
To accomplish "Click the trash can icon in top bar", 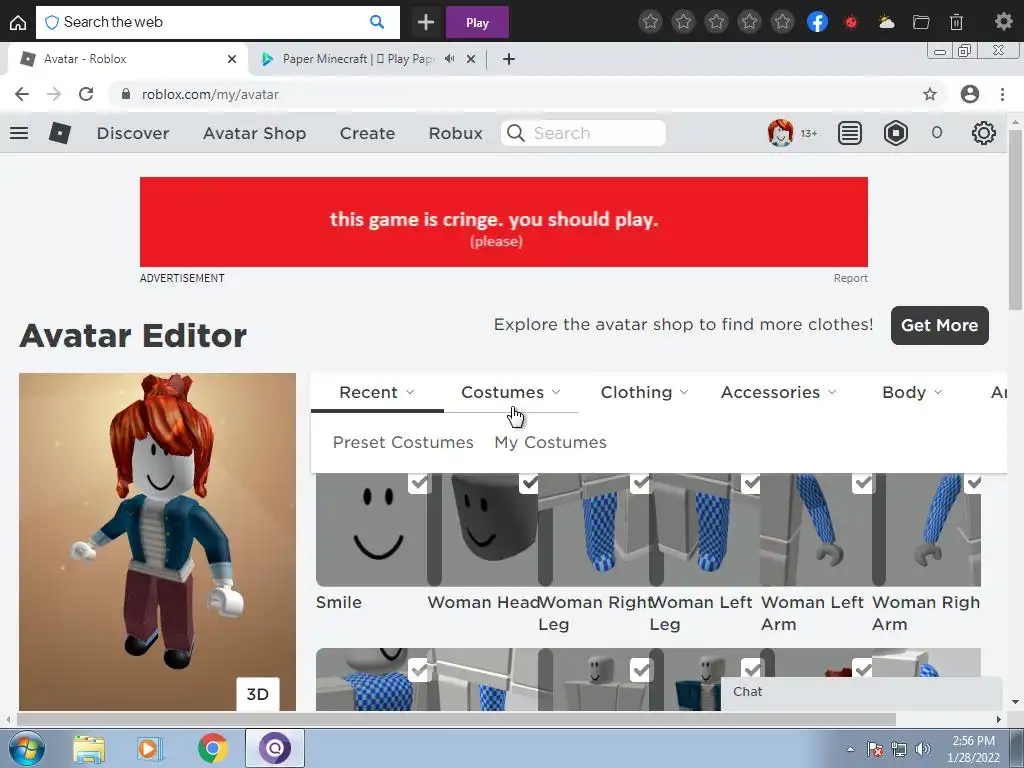I will coord(956,23).
